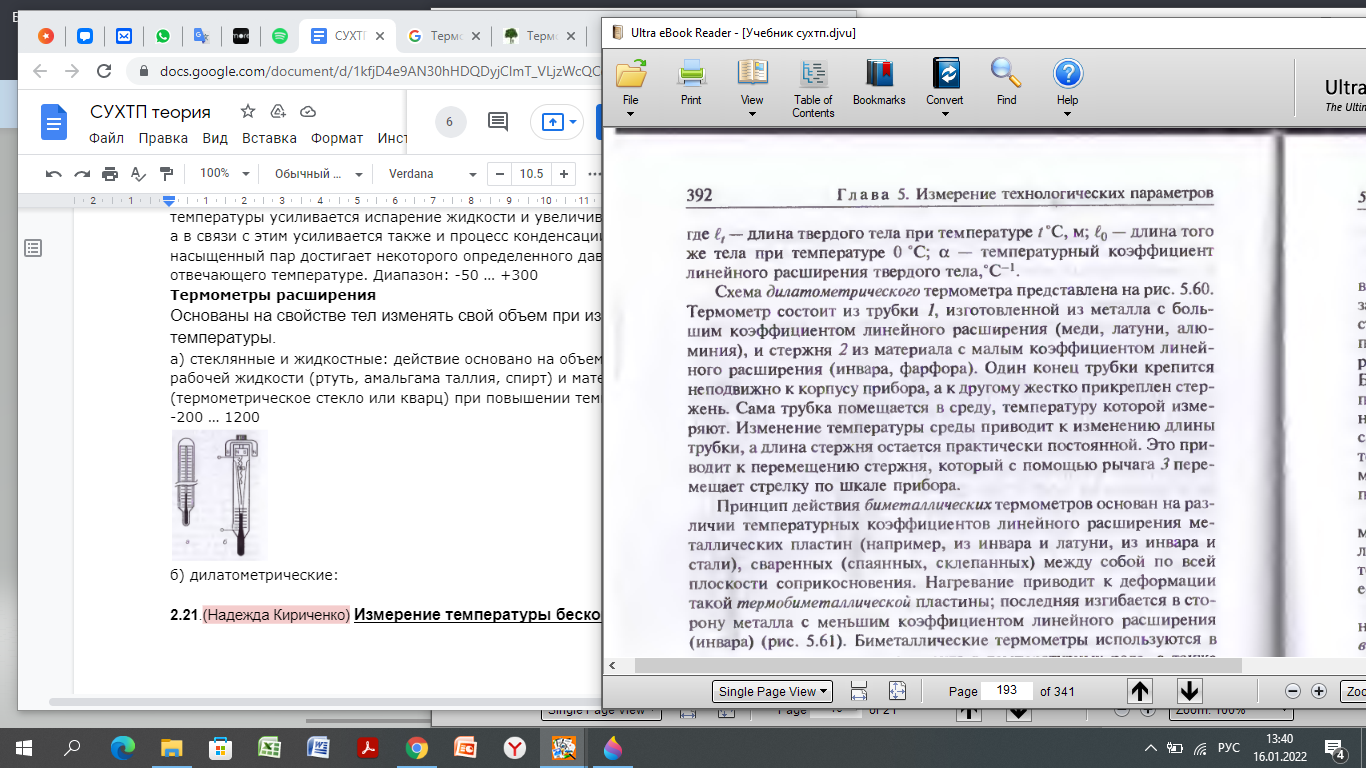This screenshot has height=768, width=1366.
Task: Decrease font size in Google Docs
Action: (x=500, y=173)
